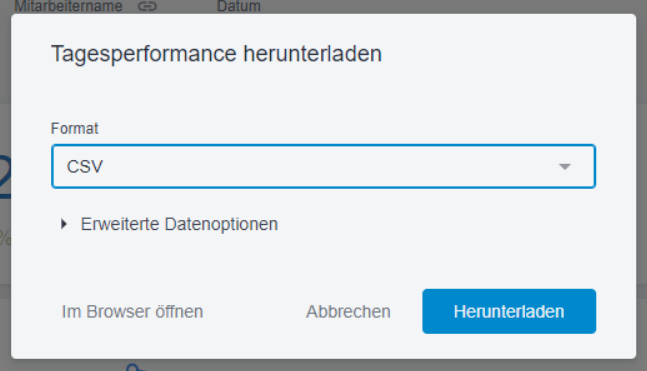The image size is (647, 371).
Task: Click the Mitarbeitername column header behind the dialog
Action: [x=68, y=6]
